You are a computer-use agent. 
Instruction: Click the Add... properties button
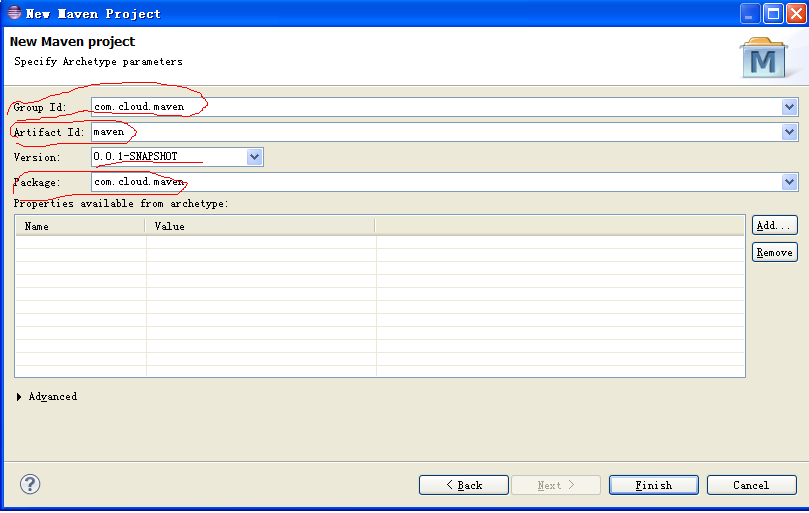[x=774, y=226]
